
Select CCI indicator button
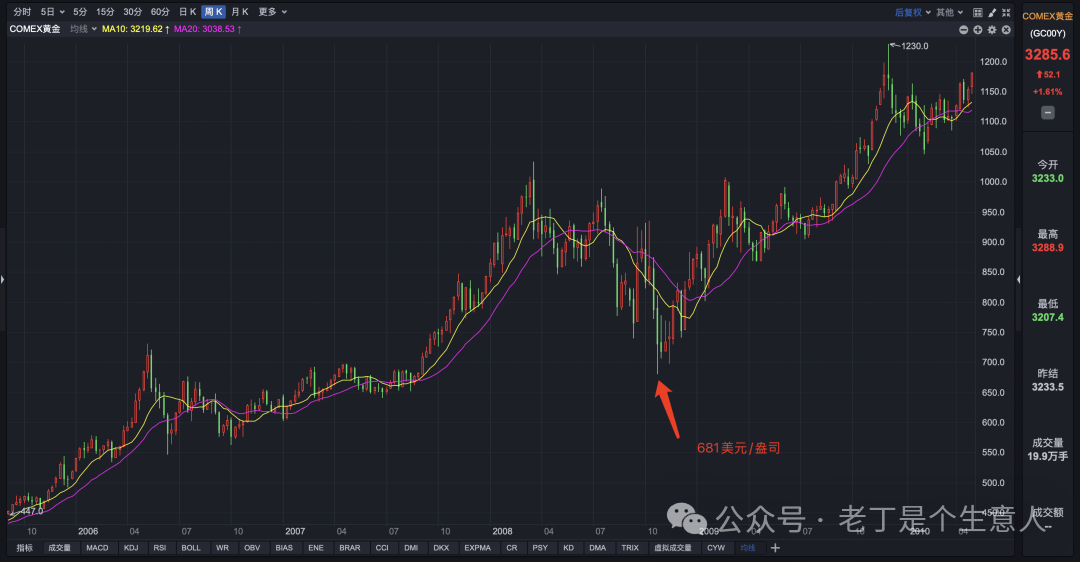click(382, 548)
